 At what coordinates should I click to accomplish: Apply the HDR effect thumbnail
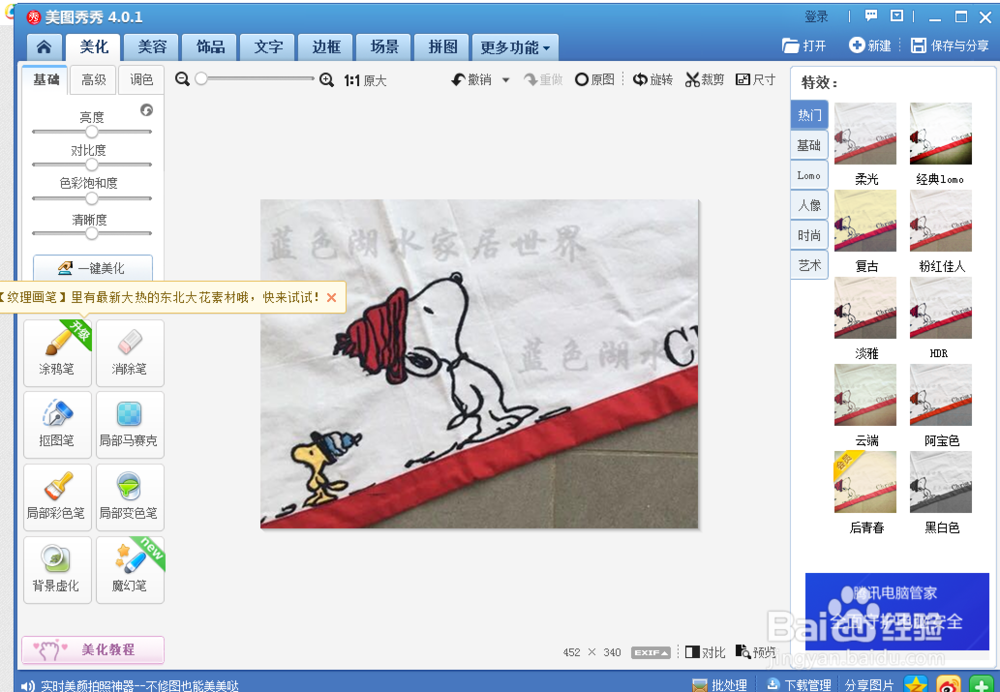tap(941, 308)
